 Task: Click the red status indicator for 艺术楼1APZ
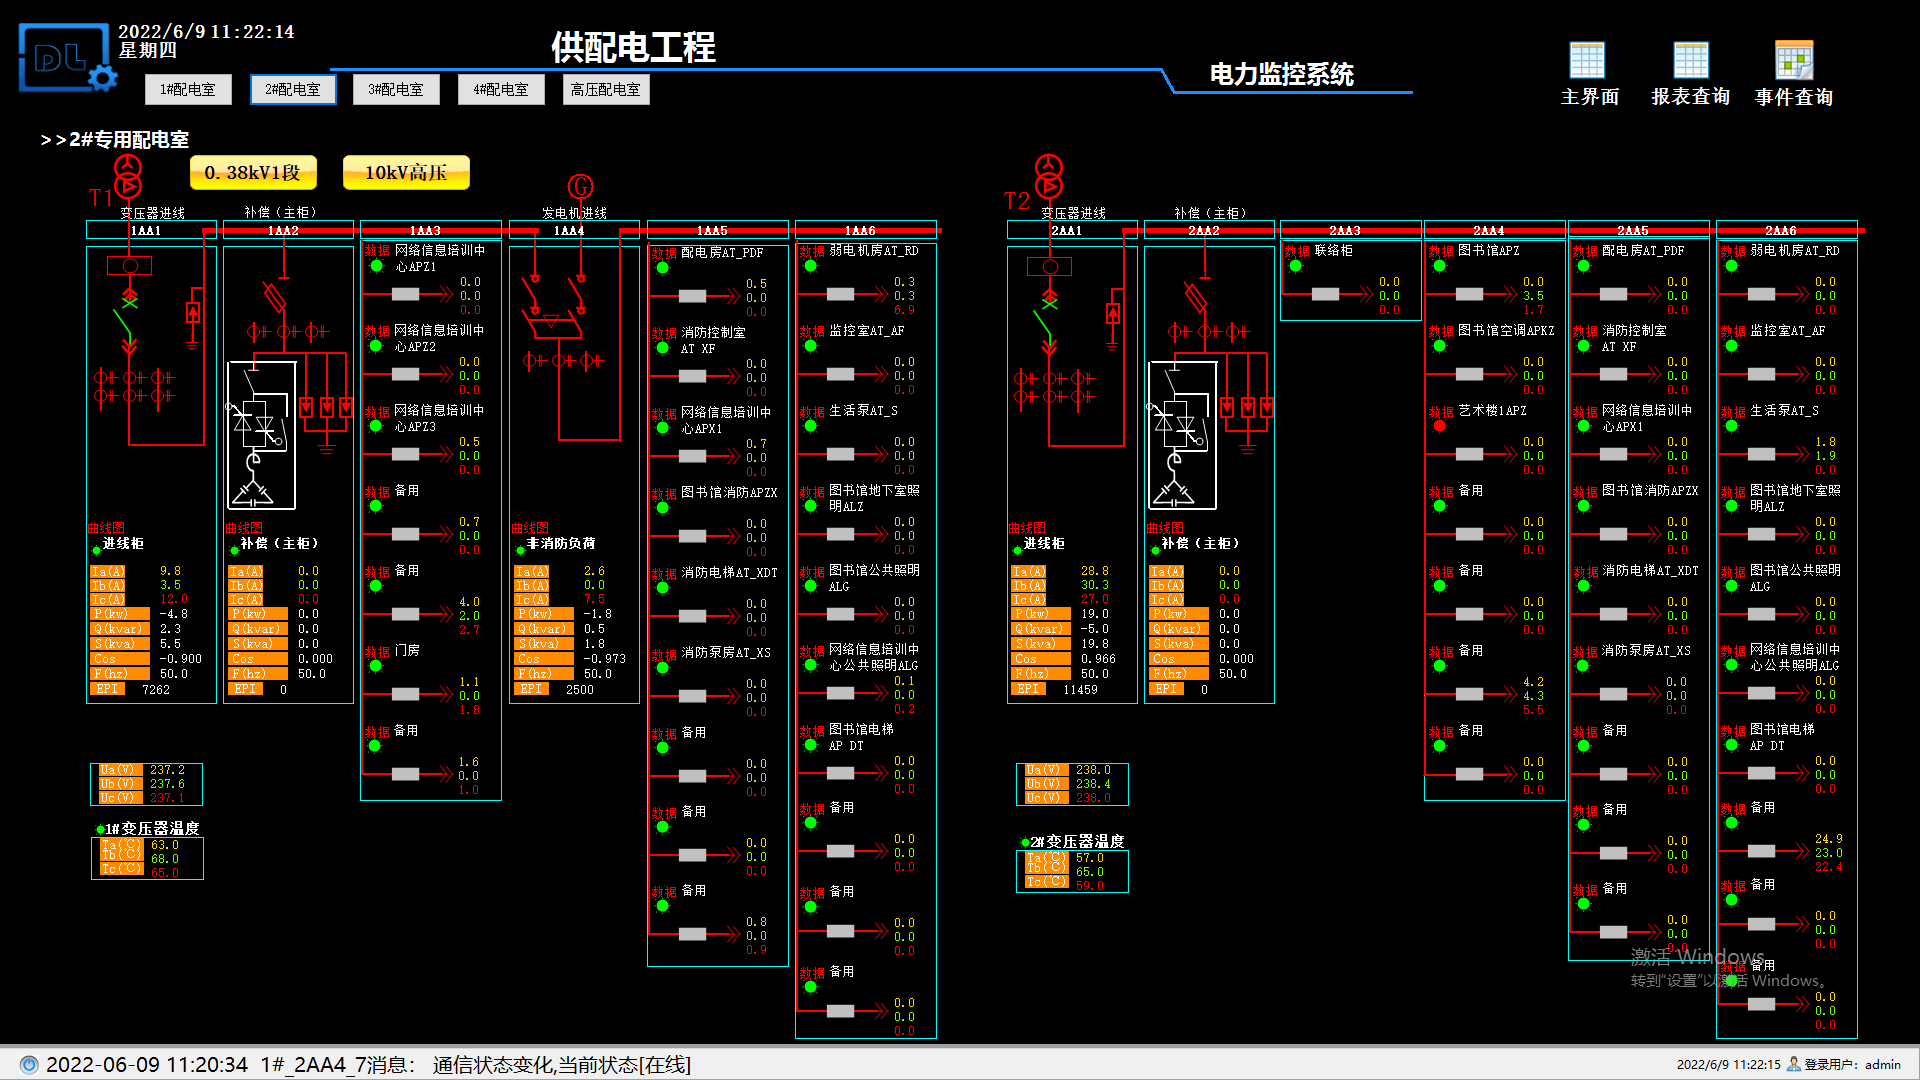(1439, 426)
